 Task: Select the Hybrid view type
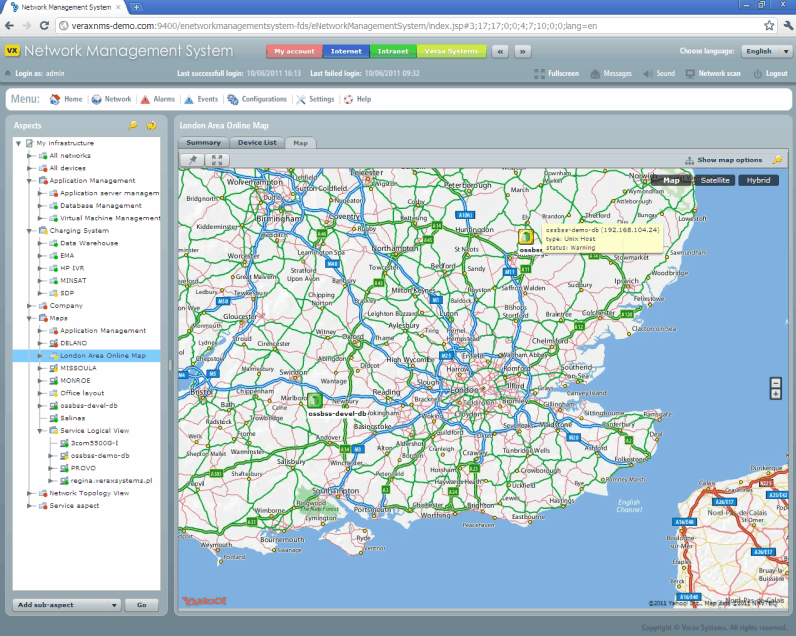pos(758,180)
